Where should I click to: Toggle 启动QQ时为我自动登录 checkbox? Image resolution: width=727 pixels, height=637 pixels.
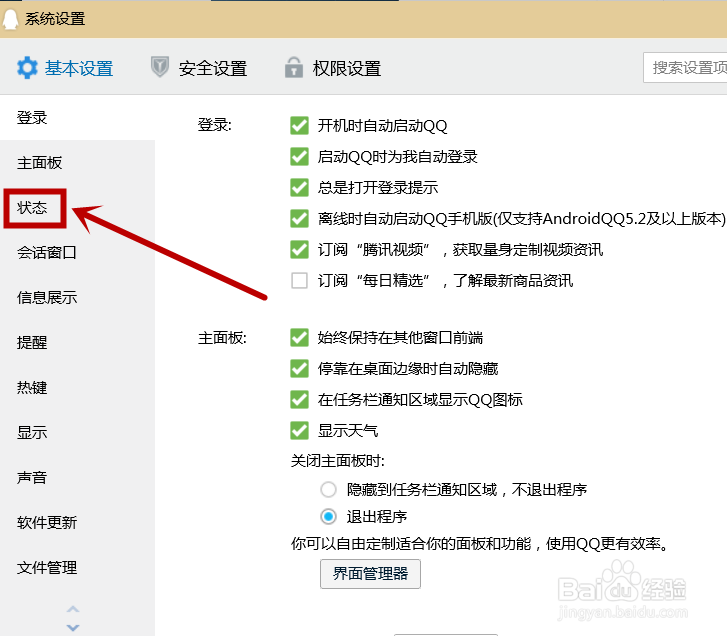click(x=299, y=157)
